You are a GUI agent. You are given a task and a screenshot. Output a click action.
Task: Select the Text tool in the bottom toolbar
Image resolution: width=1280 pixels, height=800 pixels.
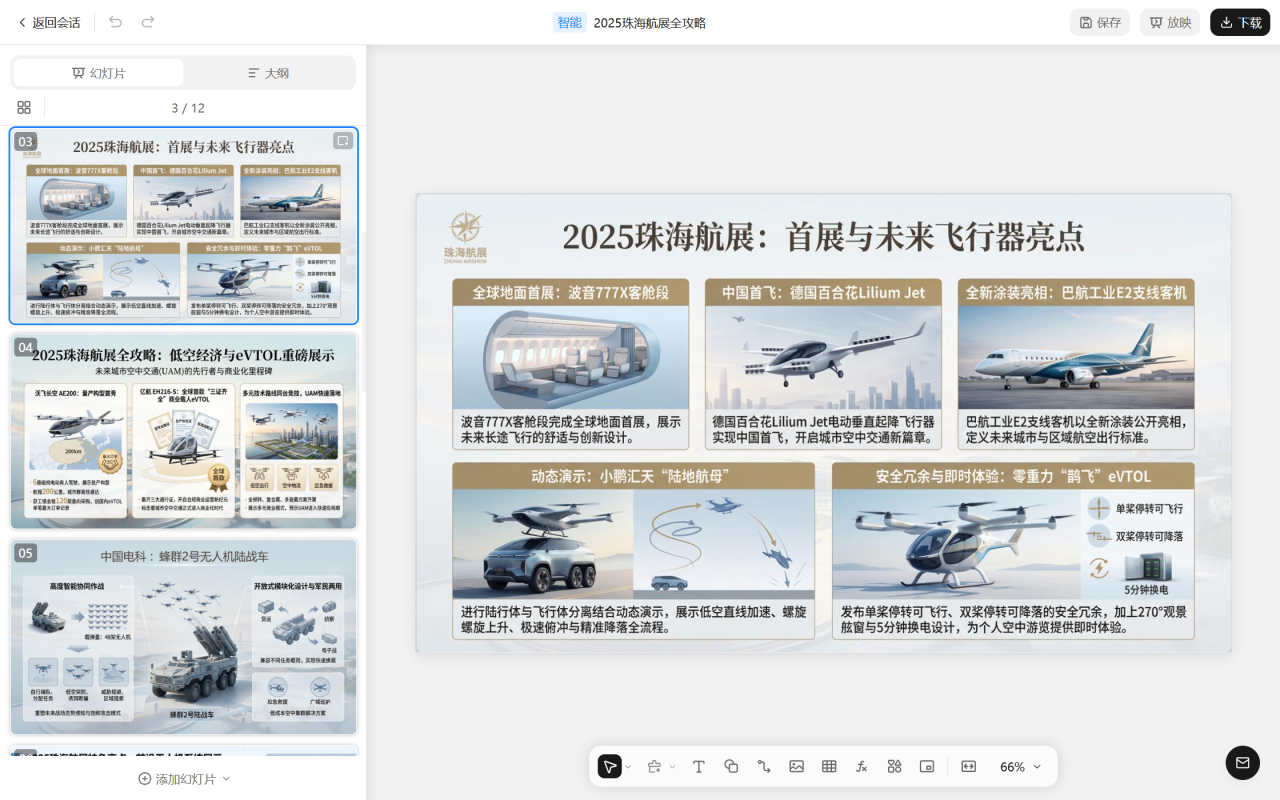[x=698, y=766]
